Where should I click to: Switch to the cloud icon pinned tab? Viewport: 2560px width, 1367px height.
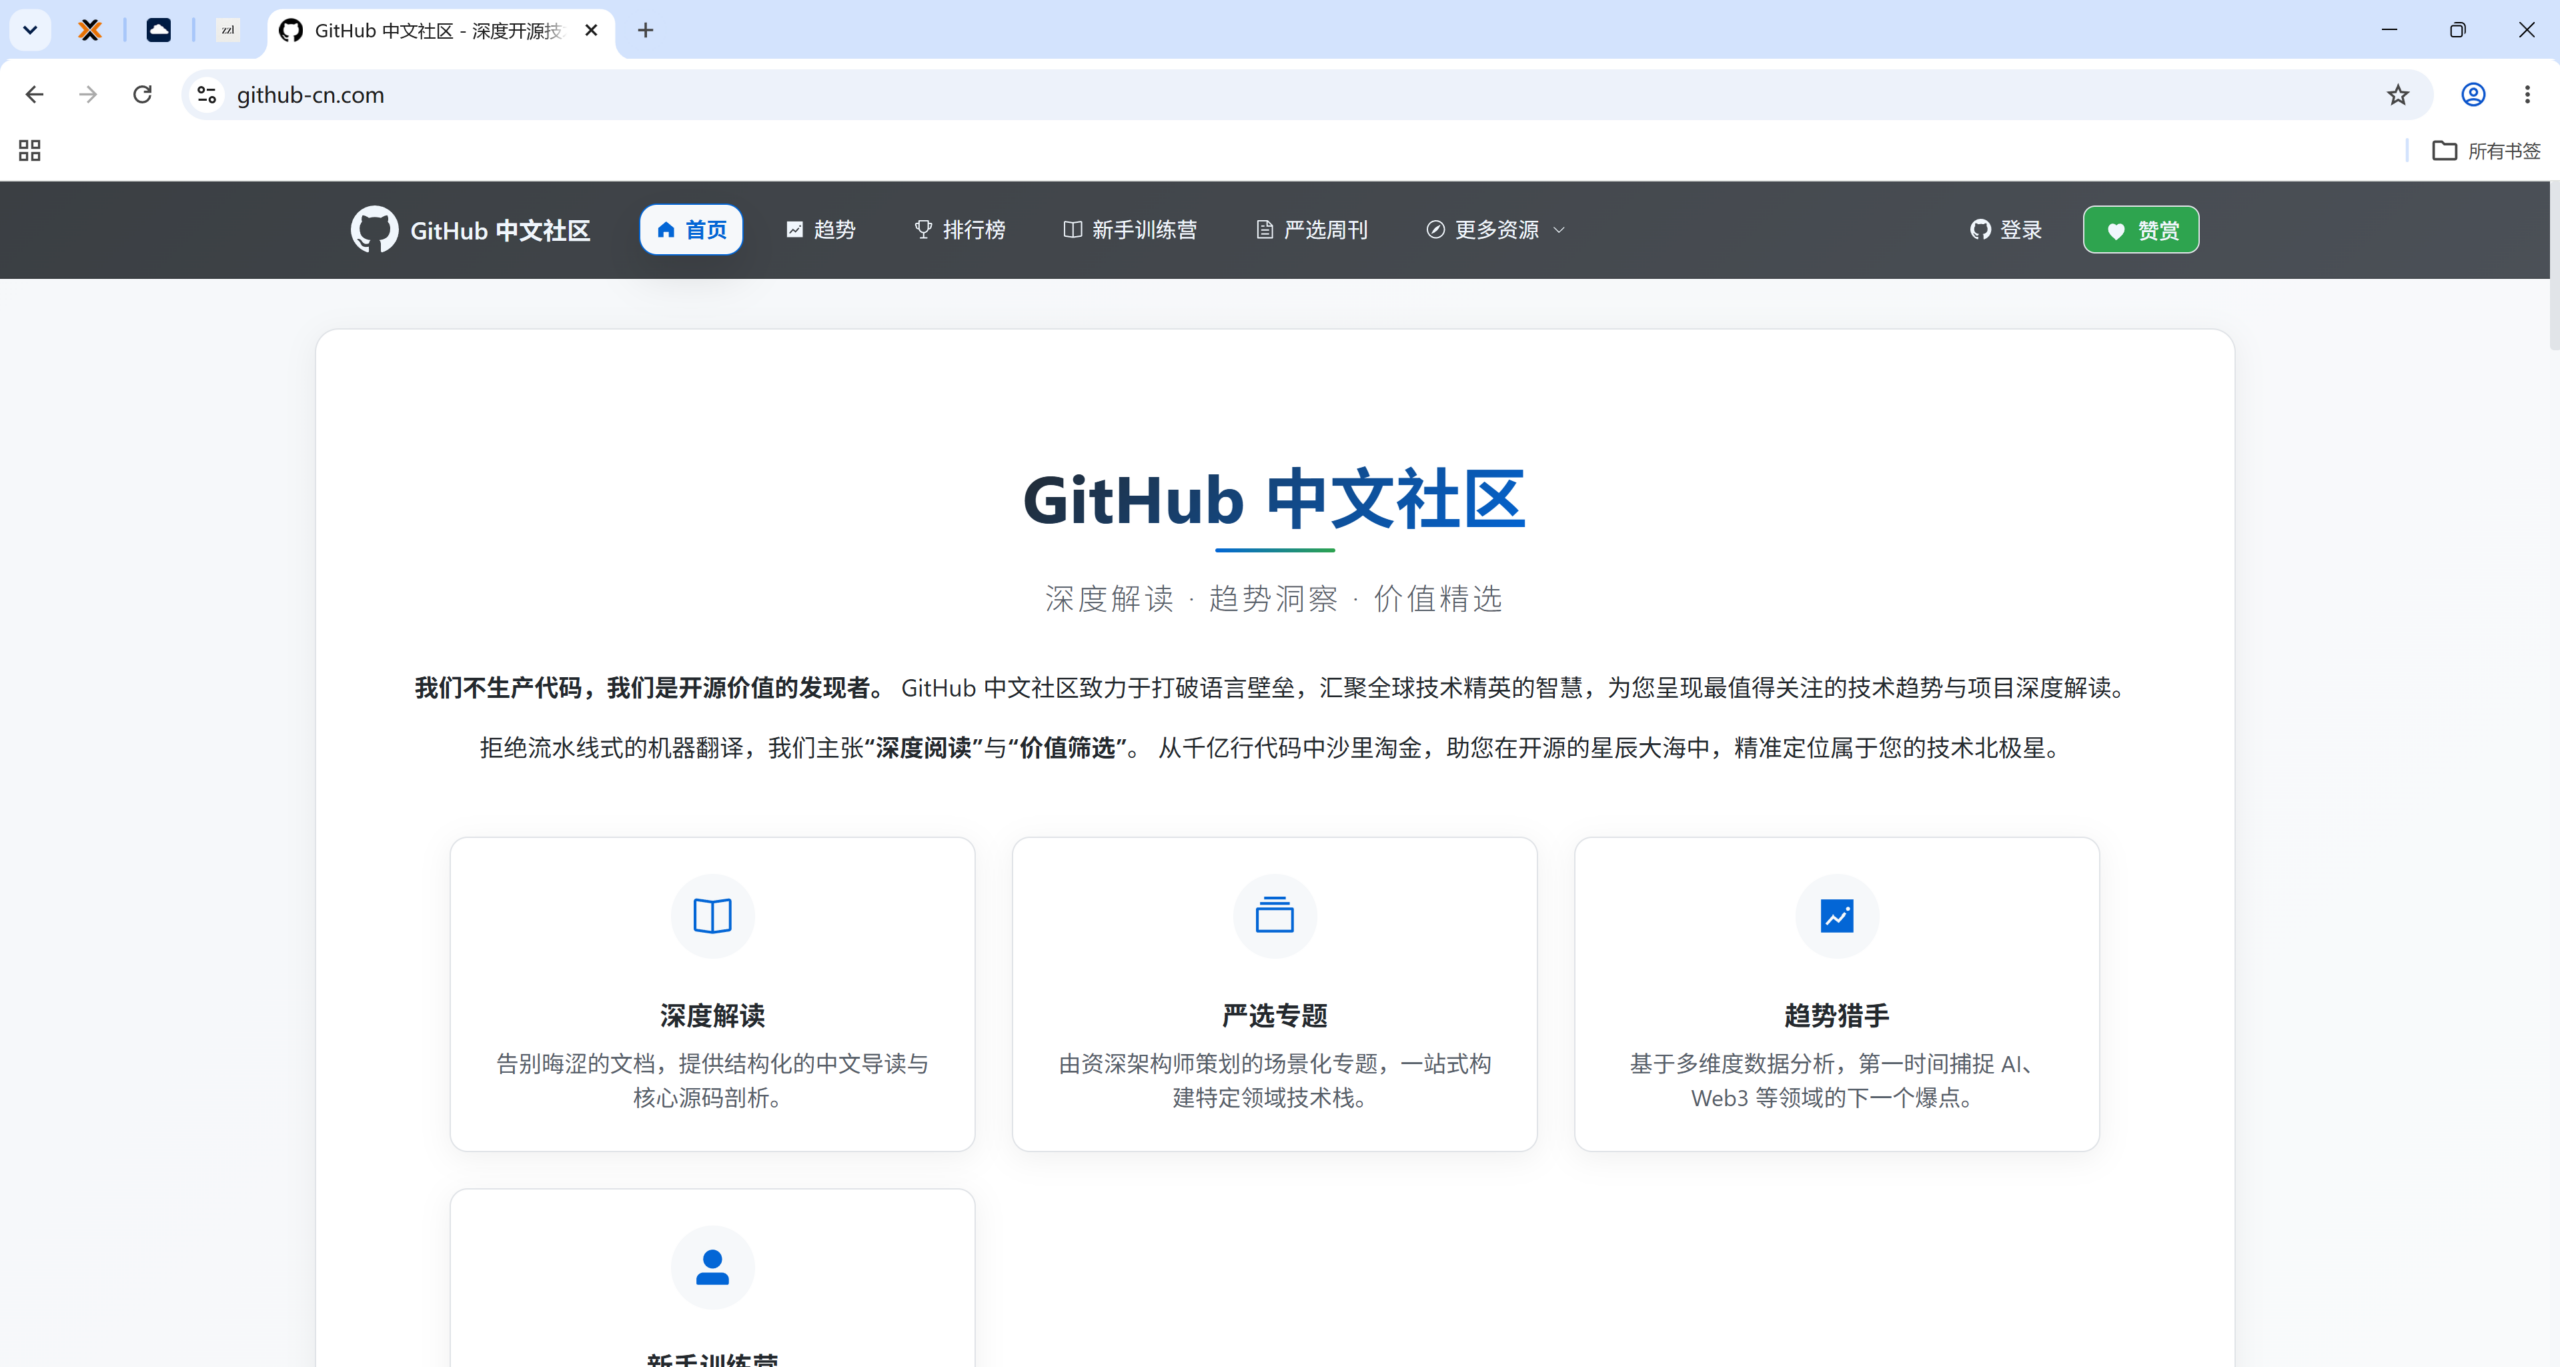(159, 30)
